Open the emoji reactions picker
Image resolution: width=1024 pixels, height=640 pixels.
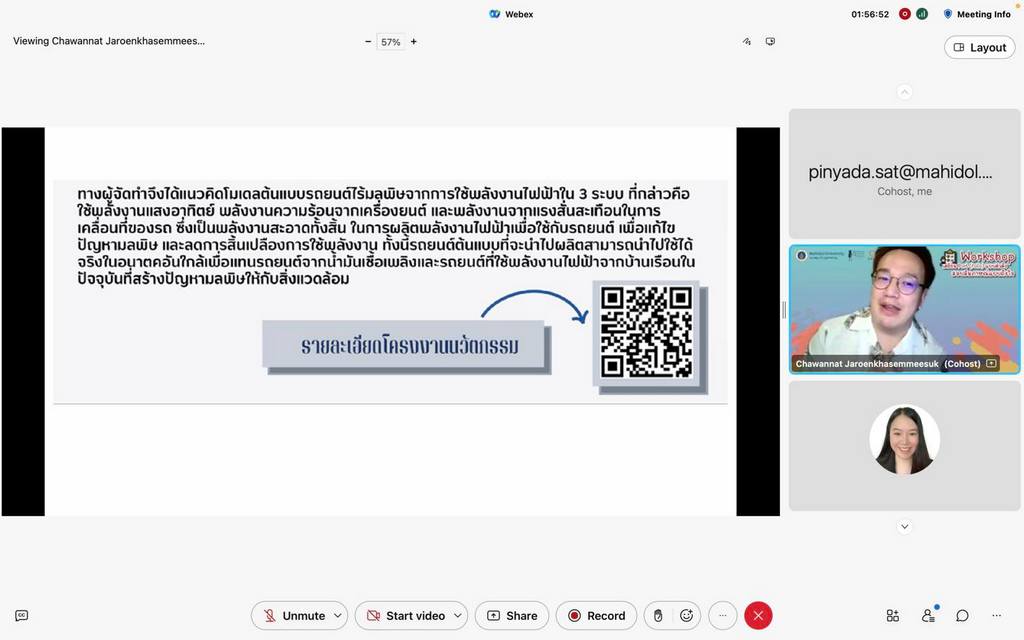686,616
